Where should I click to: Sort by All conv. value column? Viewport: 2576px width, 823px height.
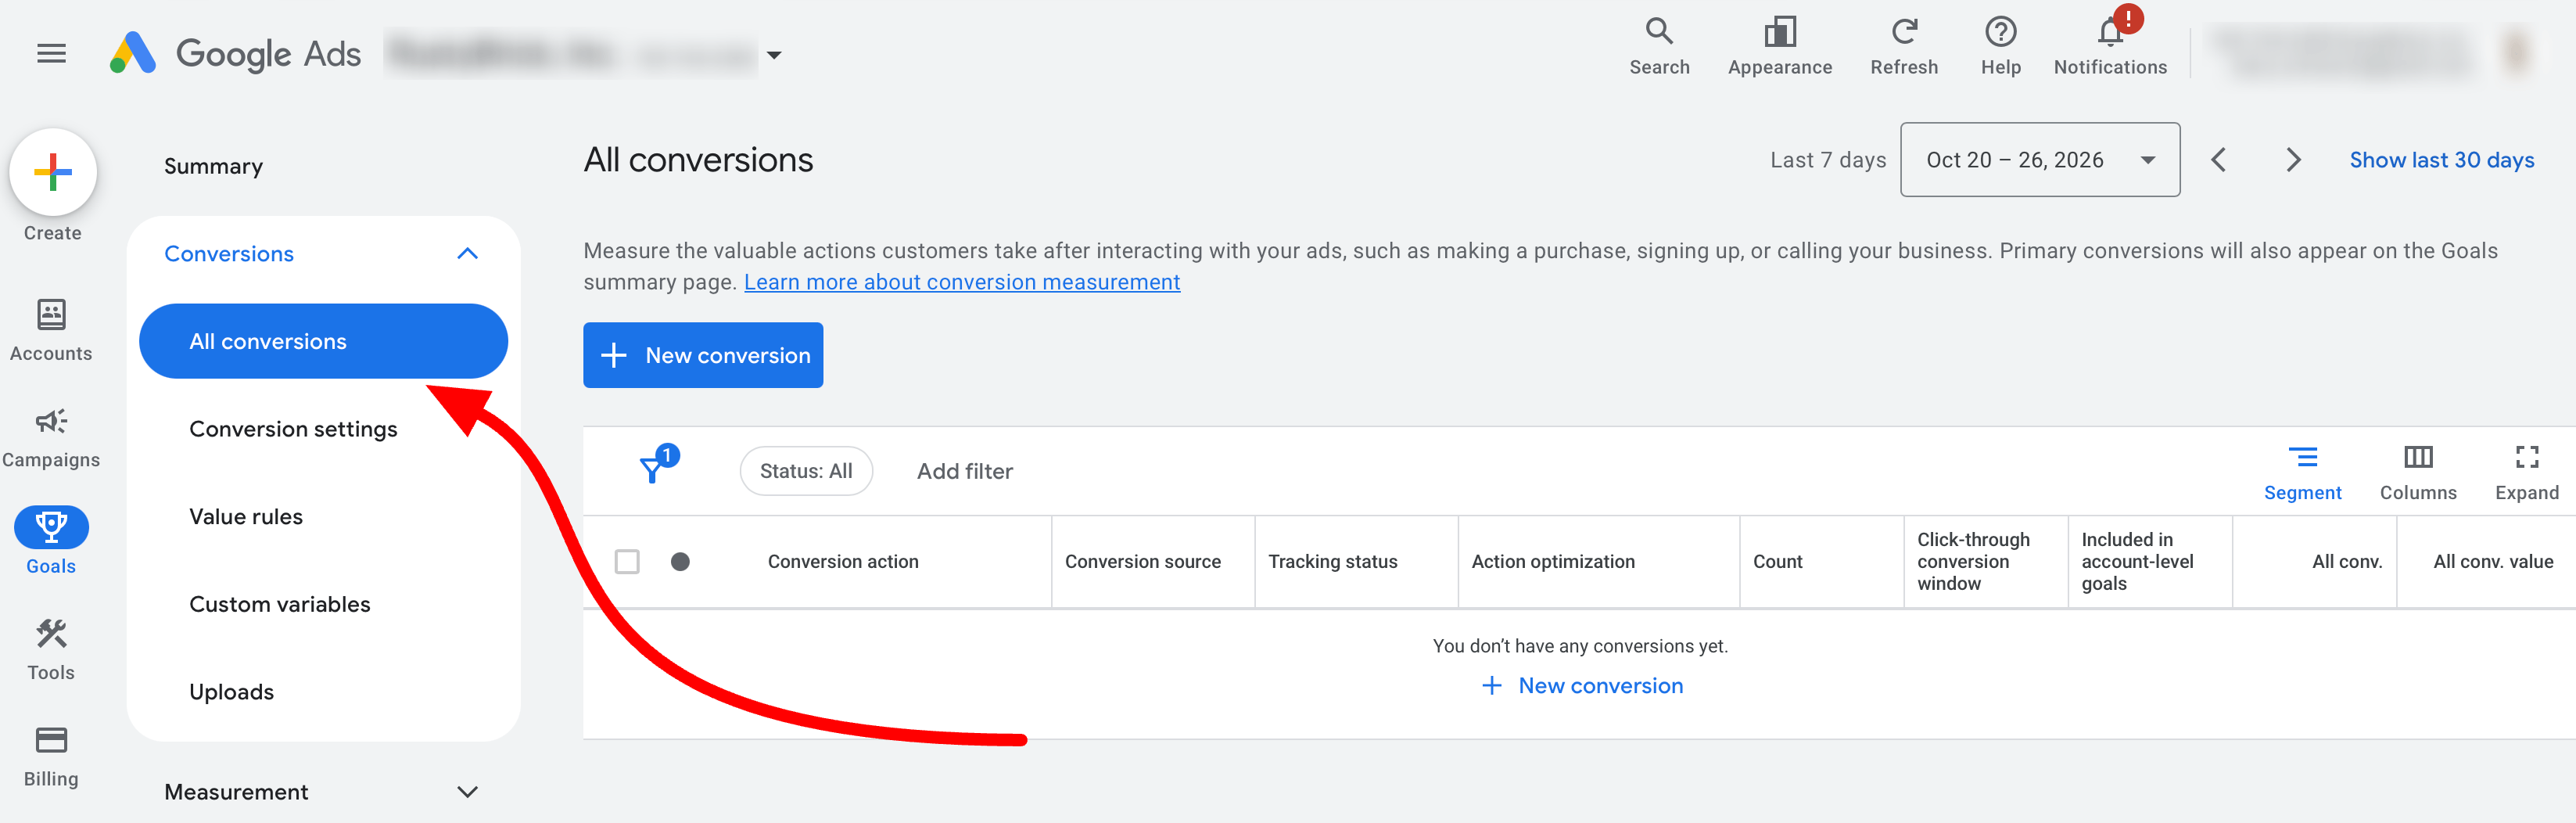(2493, 562)
